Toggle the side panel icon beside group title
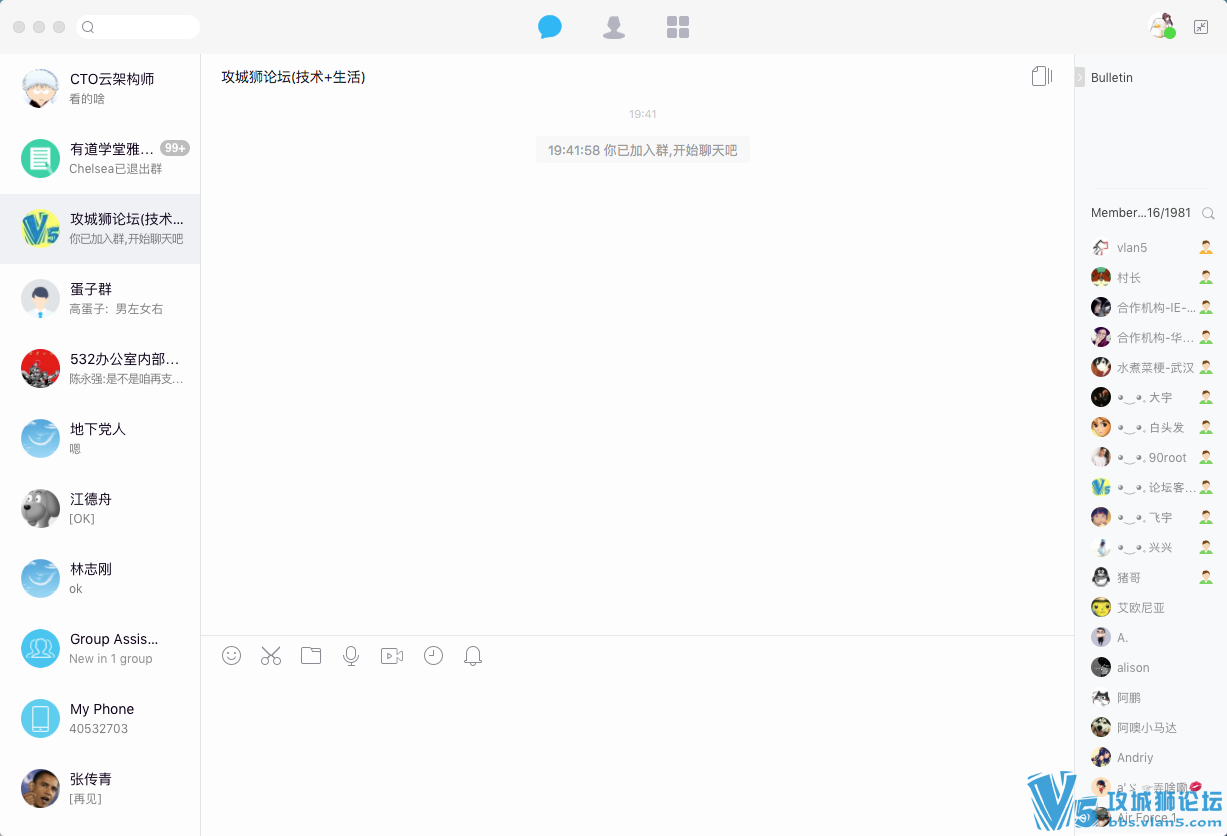Screen dimensions: 1227x836 1042,77
